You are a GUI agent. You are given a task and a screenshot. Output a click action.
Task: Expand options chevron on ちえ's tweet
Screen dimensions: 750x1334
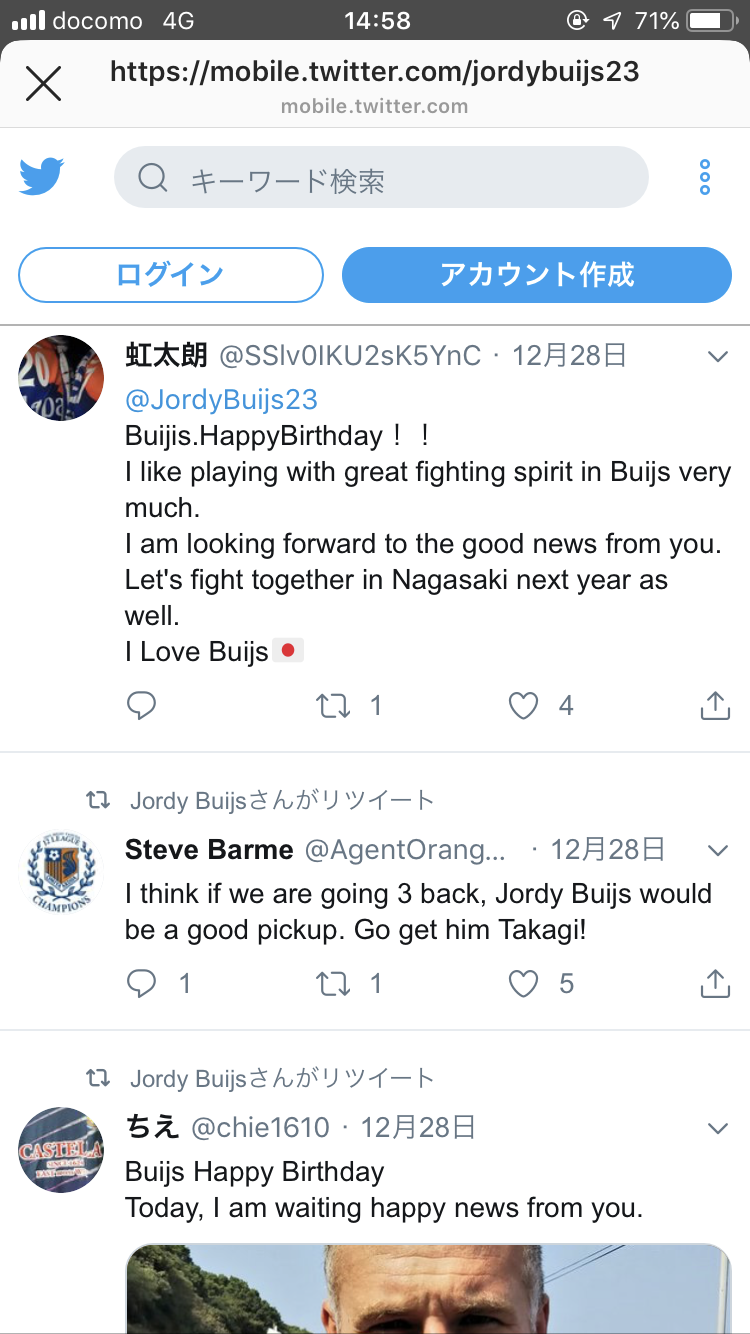coord(717,1129)
